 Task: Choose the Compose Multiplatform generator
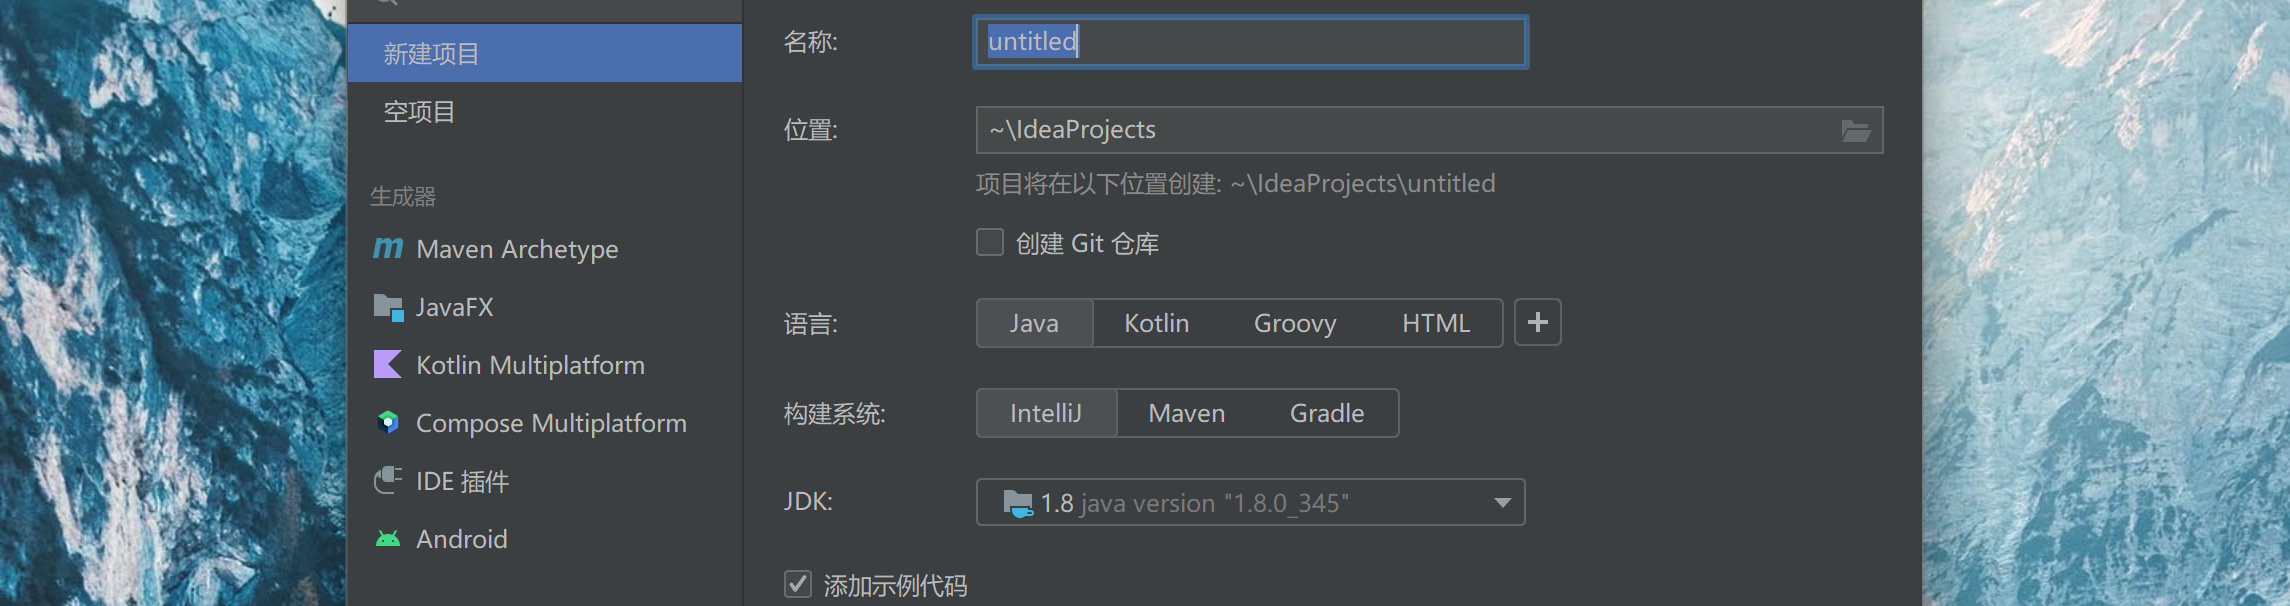551,423
